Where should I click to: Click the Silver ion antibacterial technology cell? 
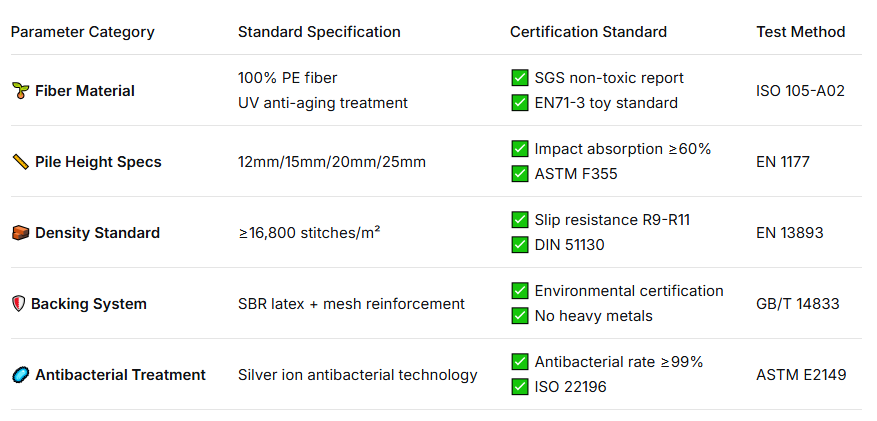pos(357,375)
